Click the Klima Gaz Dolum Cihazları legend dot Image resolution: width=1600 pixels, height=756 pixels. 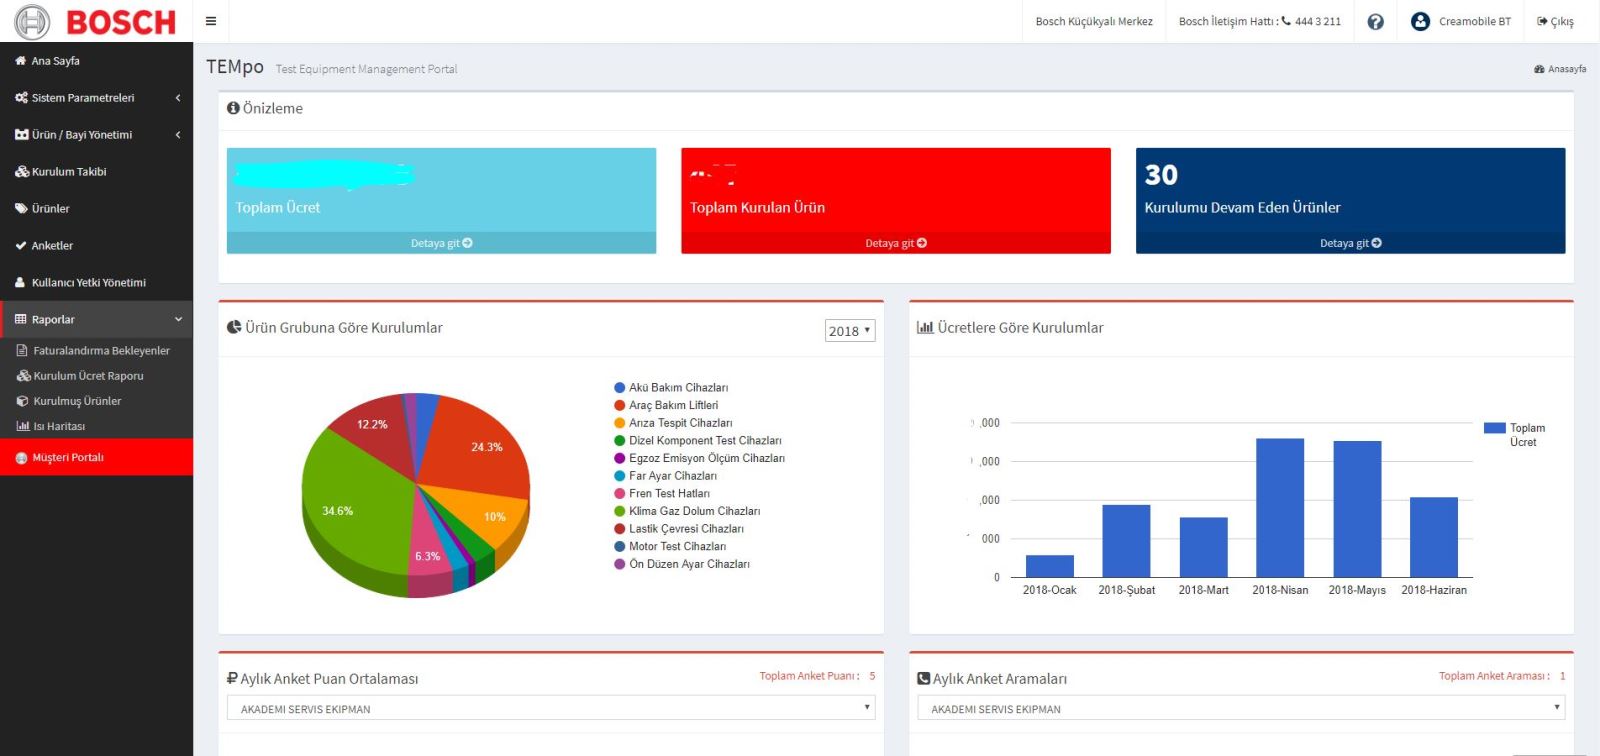click(620, 511)
